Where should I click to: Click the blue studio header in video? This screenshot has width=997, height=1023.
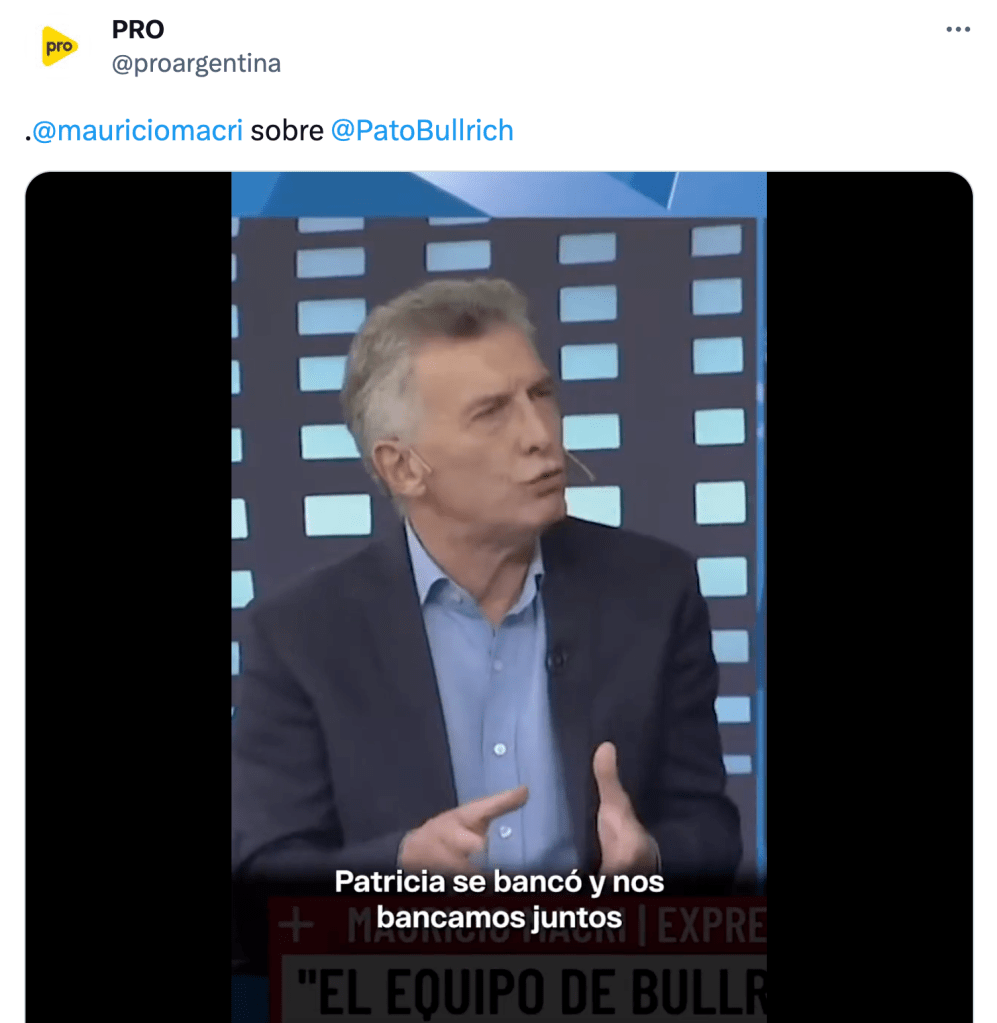499,194
